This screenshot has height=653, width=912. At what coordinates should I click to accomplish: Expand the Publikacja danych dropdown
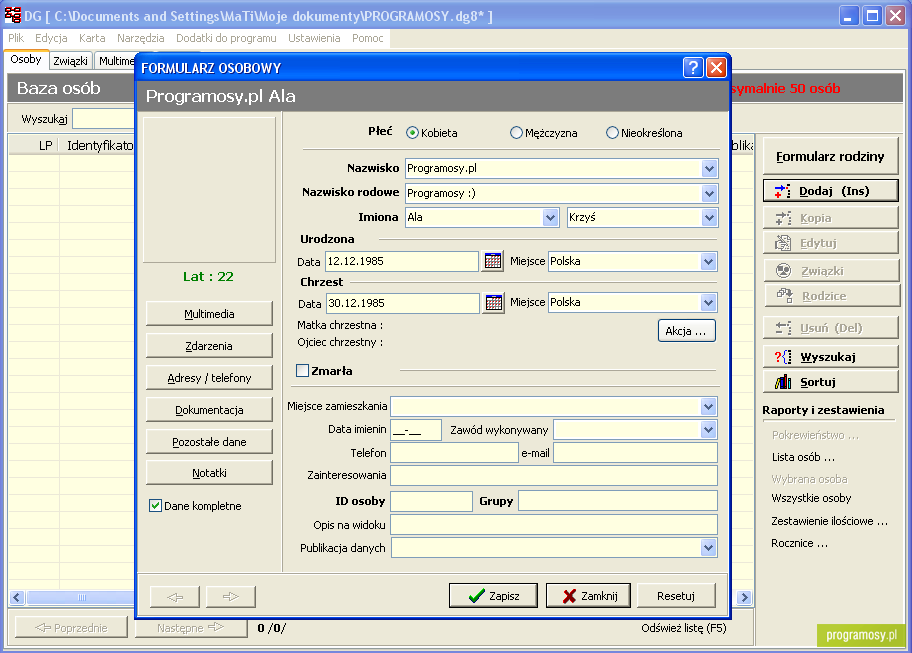click(708, 547)
